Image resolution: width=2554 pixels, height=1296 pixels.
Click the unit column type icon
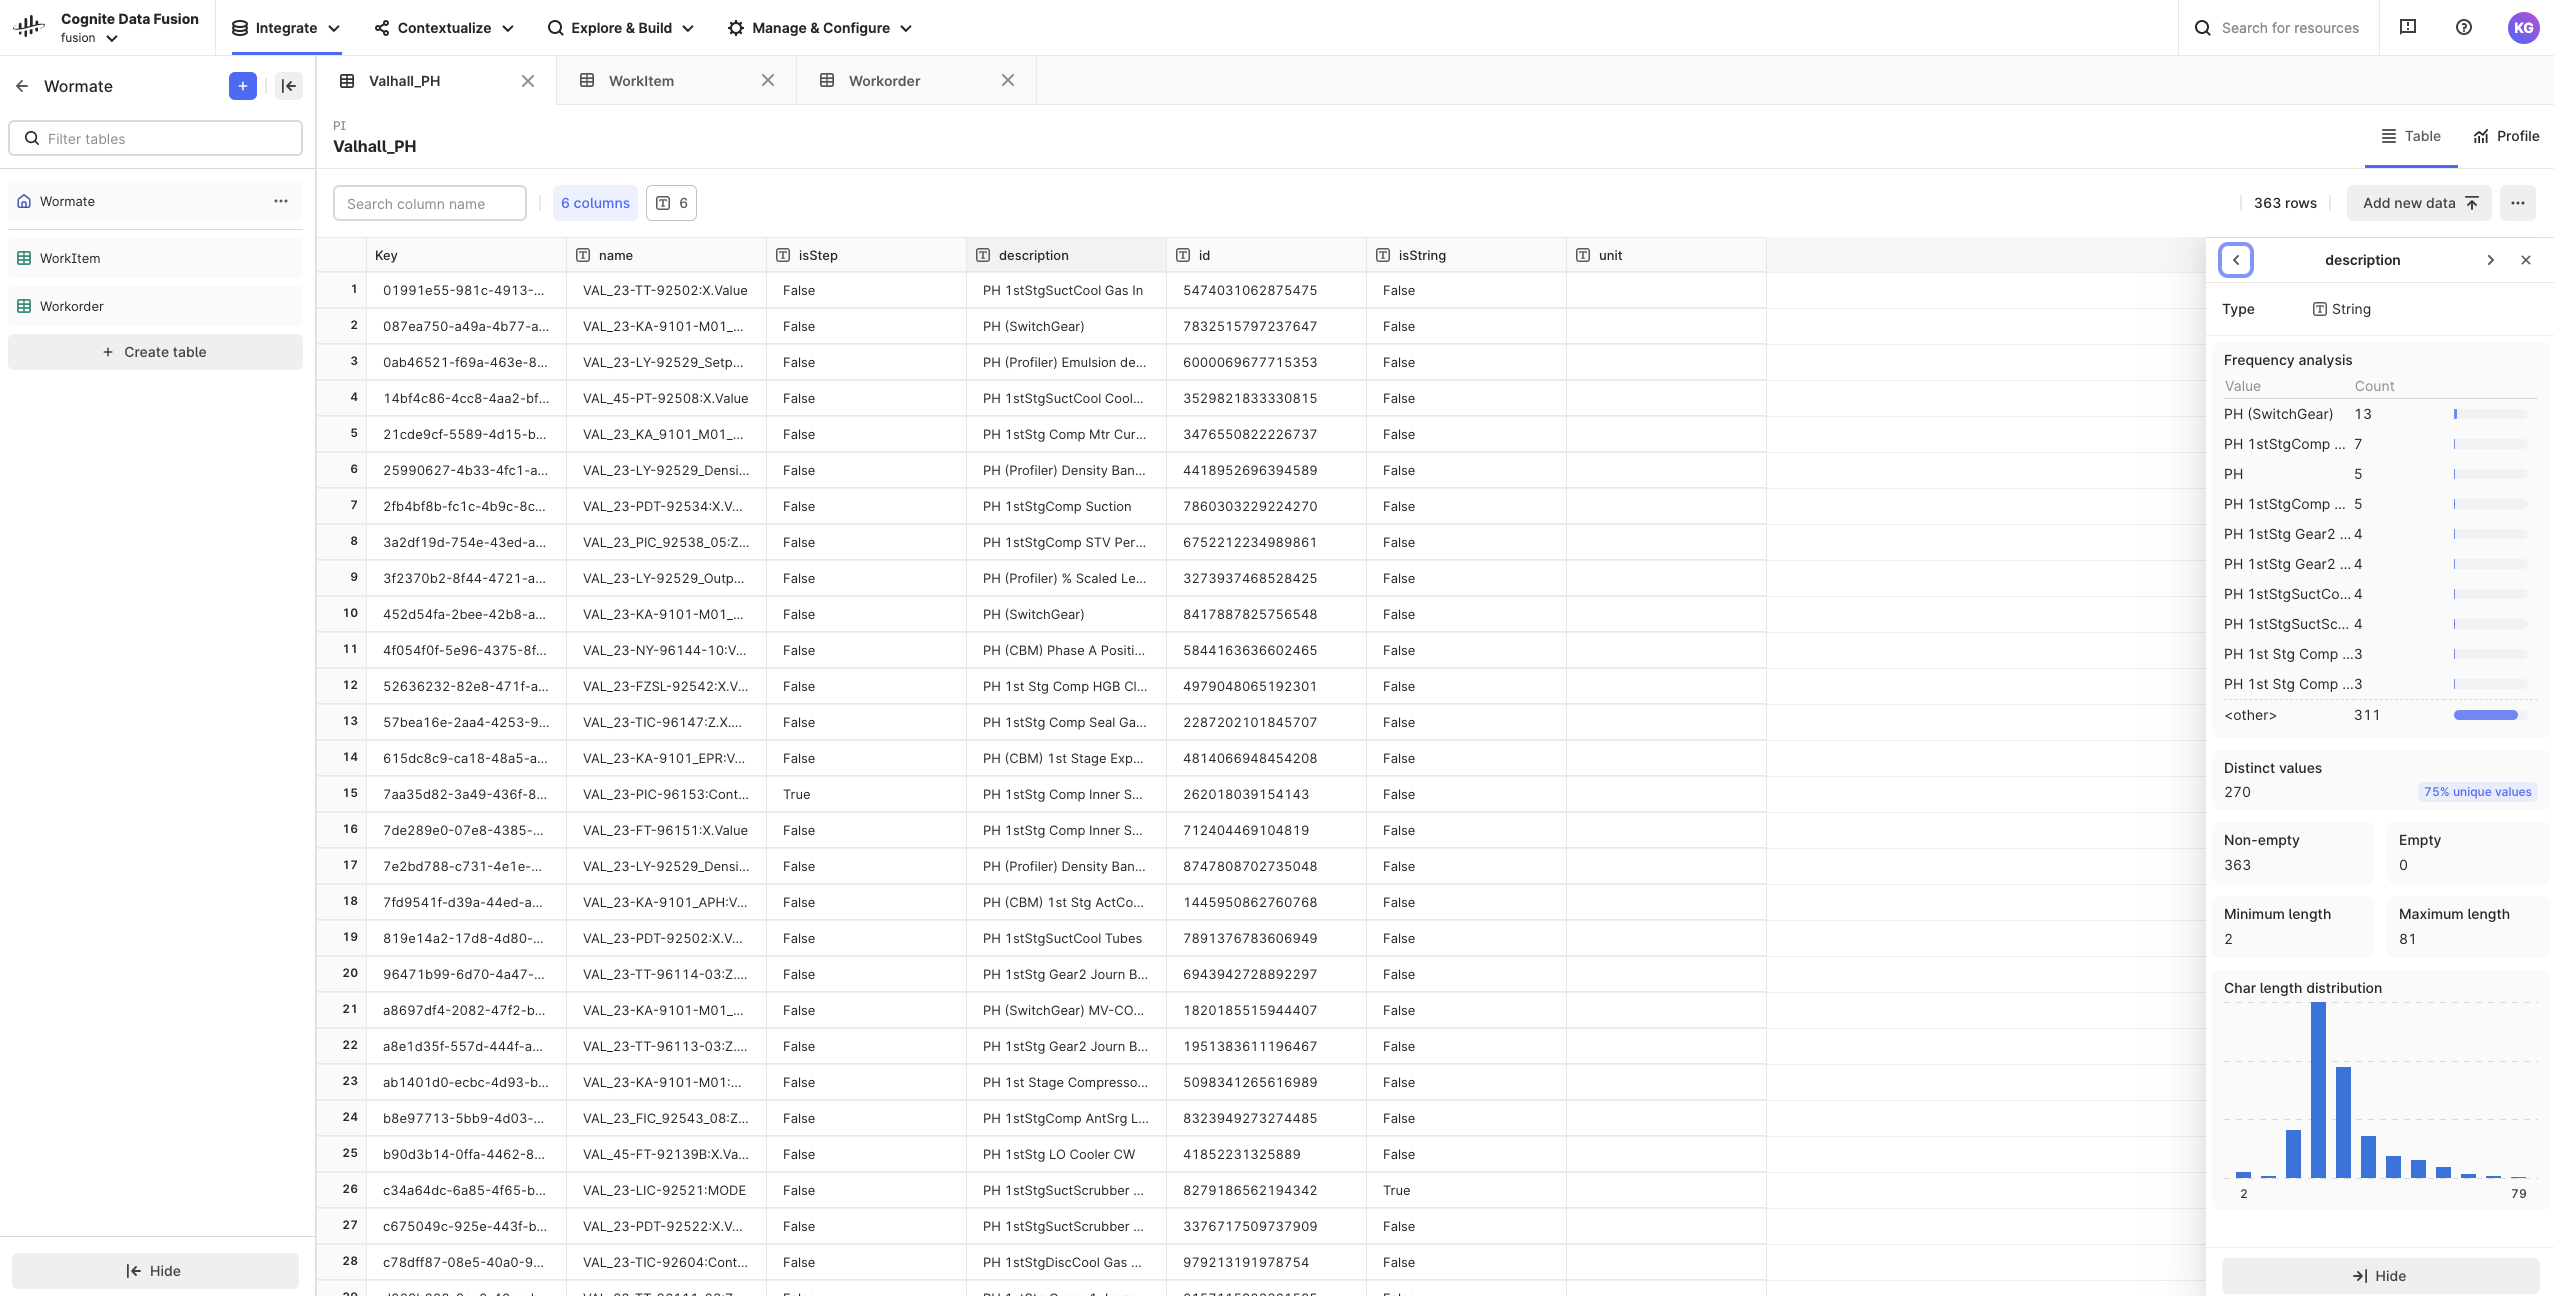1583,255
